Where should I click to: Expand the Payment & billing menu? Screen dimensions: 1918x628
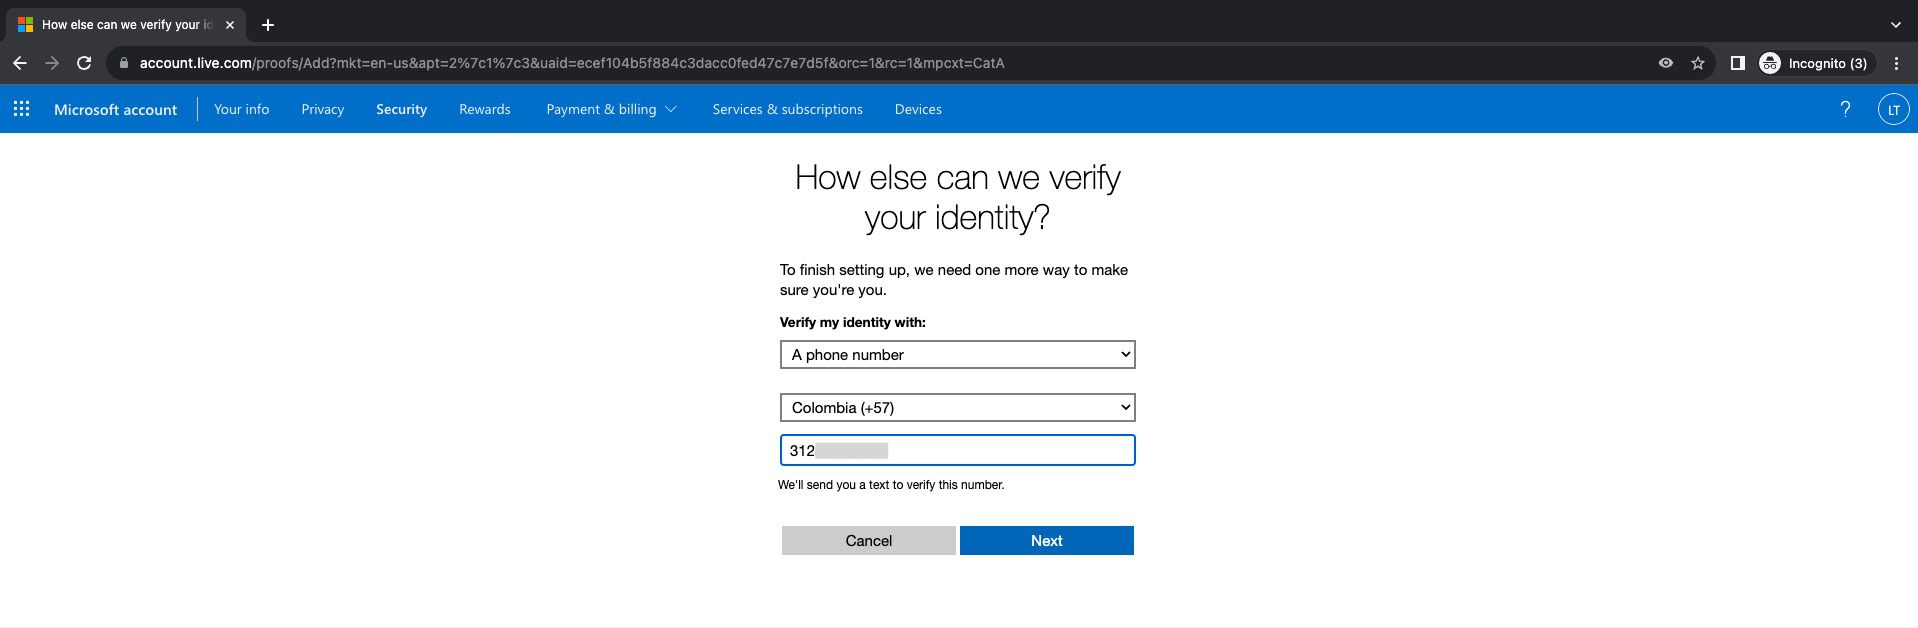point(611,109)
